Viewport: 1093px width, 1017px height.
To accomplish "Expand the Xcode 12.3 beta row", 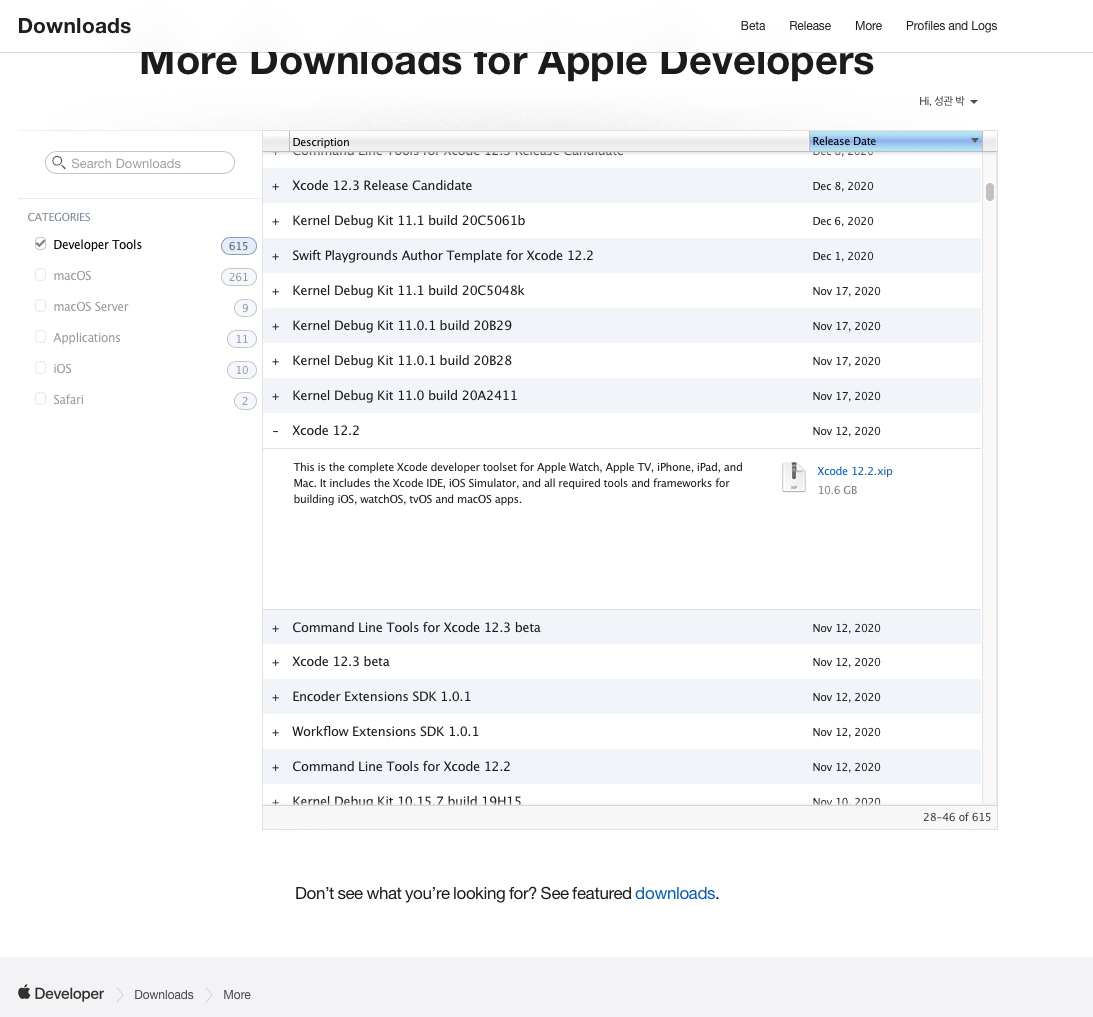I will (275, 663).
